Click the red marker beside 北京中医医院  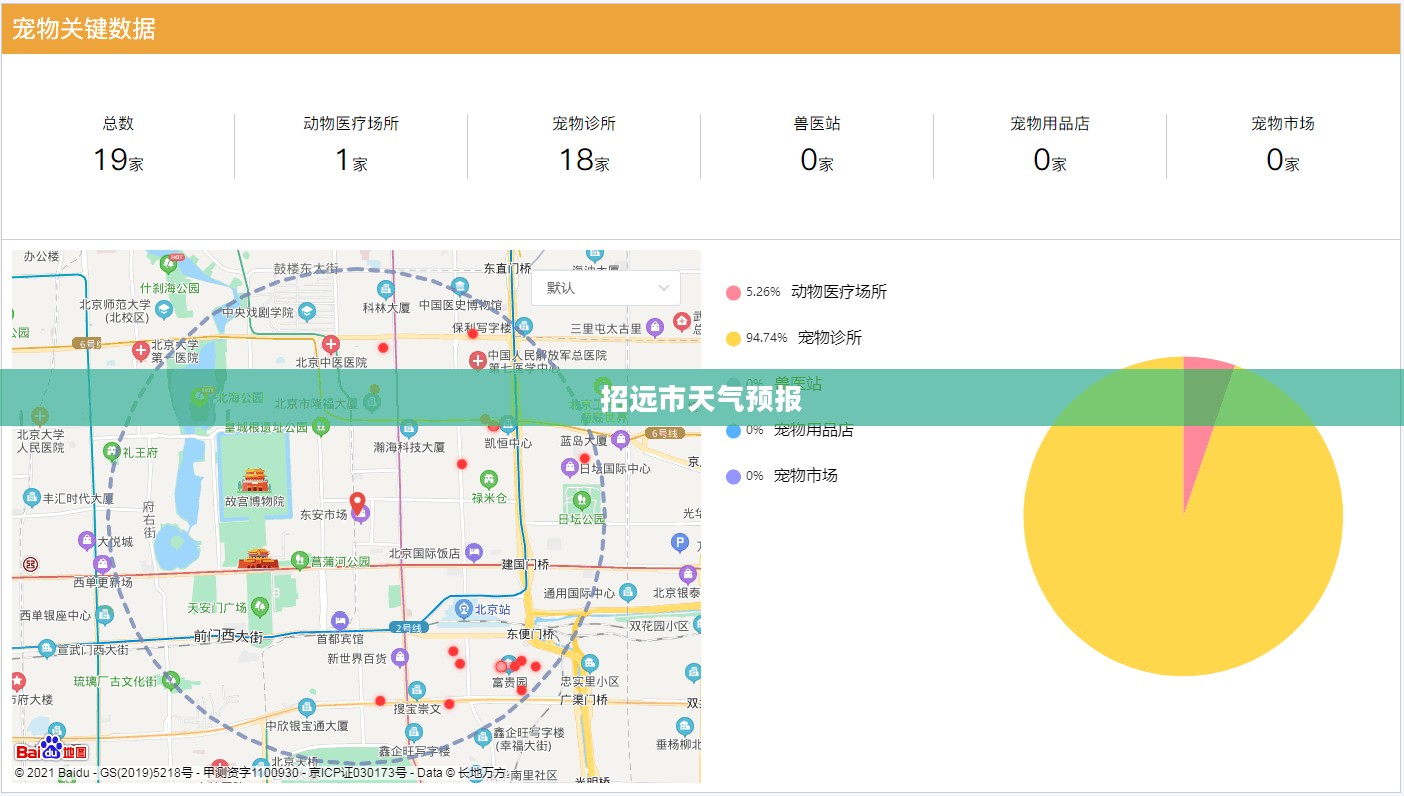[383, 347]
